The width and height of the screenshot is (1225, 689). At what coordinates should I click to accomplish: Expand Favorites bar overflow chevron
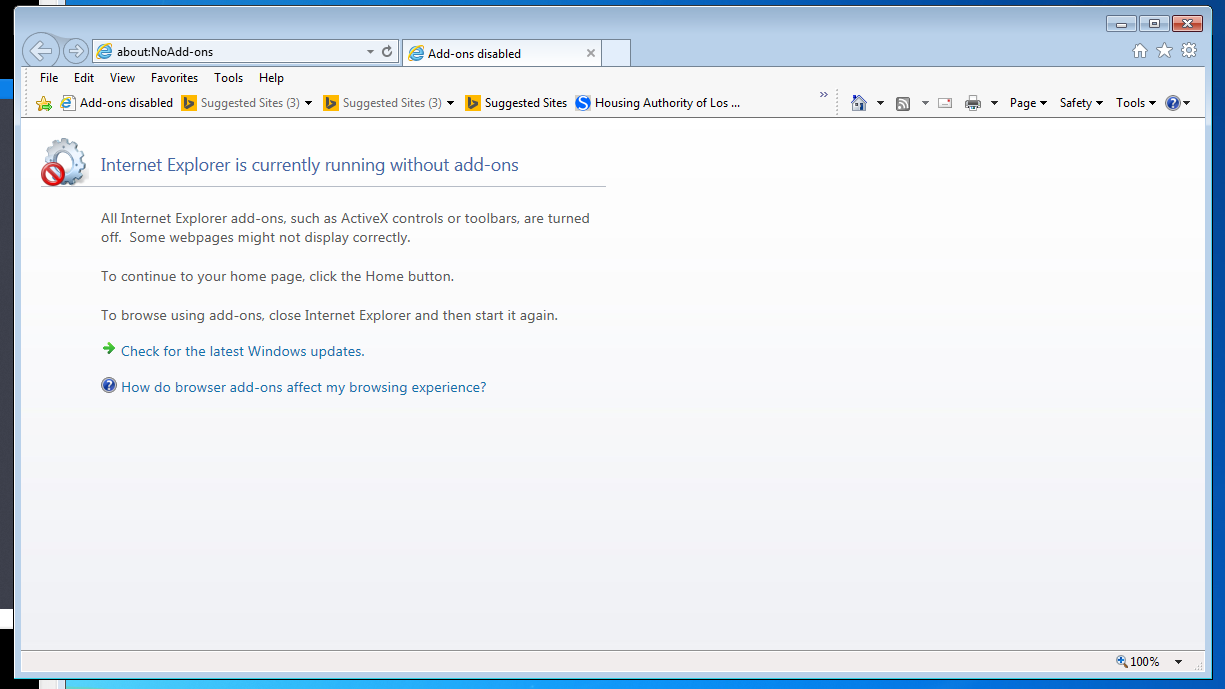(824, 95)
